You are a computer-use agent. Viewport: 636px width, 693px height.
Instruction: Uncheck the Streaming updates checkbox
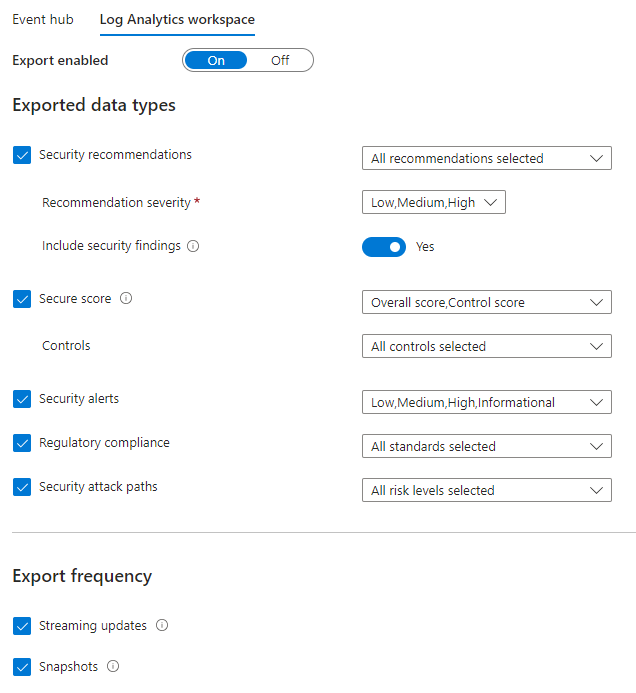22,626
